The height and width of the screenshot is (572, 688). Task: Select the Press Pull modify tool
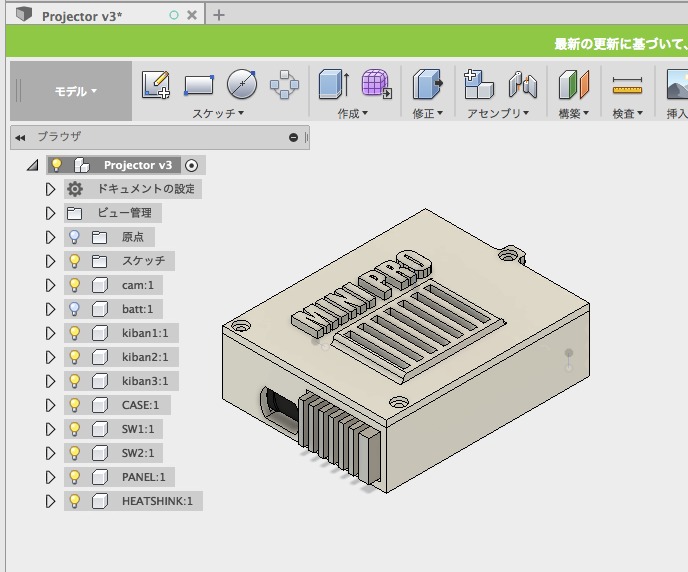tap(428, 84)
